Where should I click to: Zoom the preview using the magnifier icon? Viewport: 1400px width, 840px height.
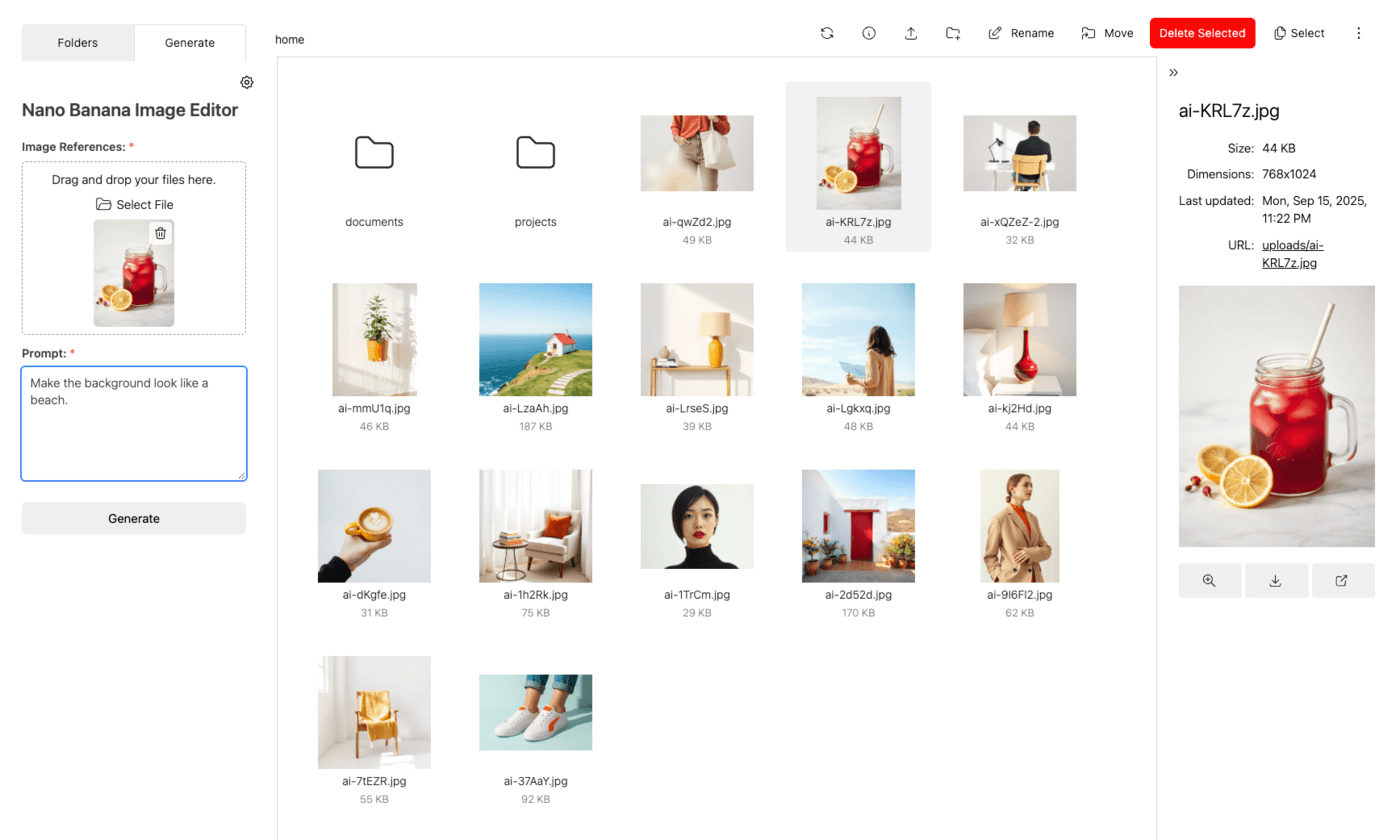(x=1210, y=580)
